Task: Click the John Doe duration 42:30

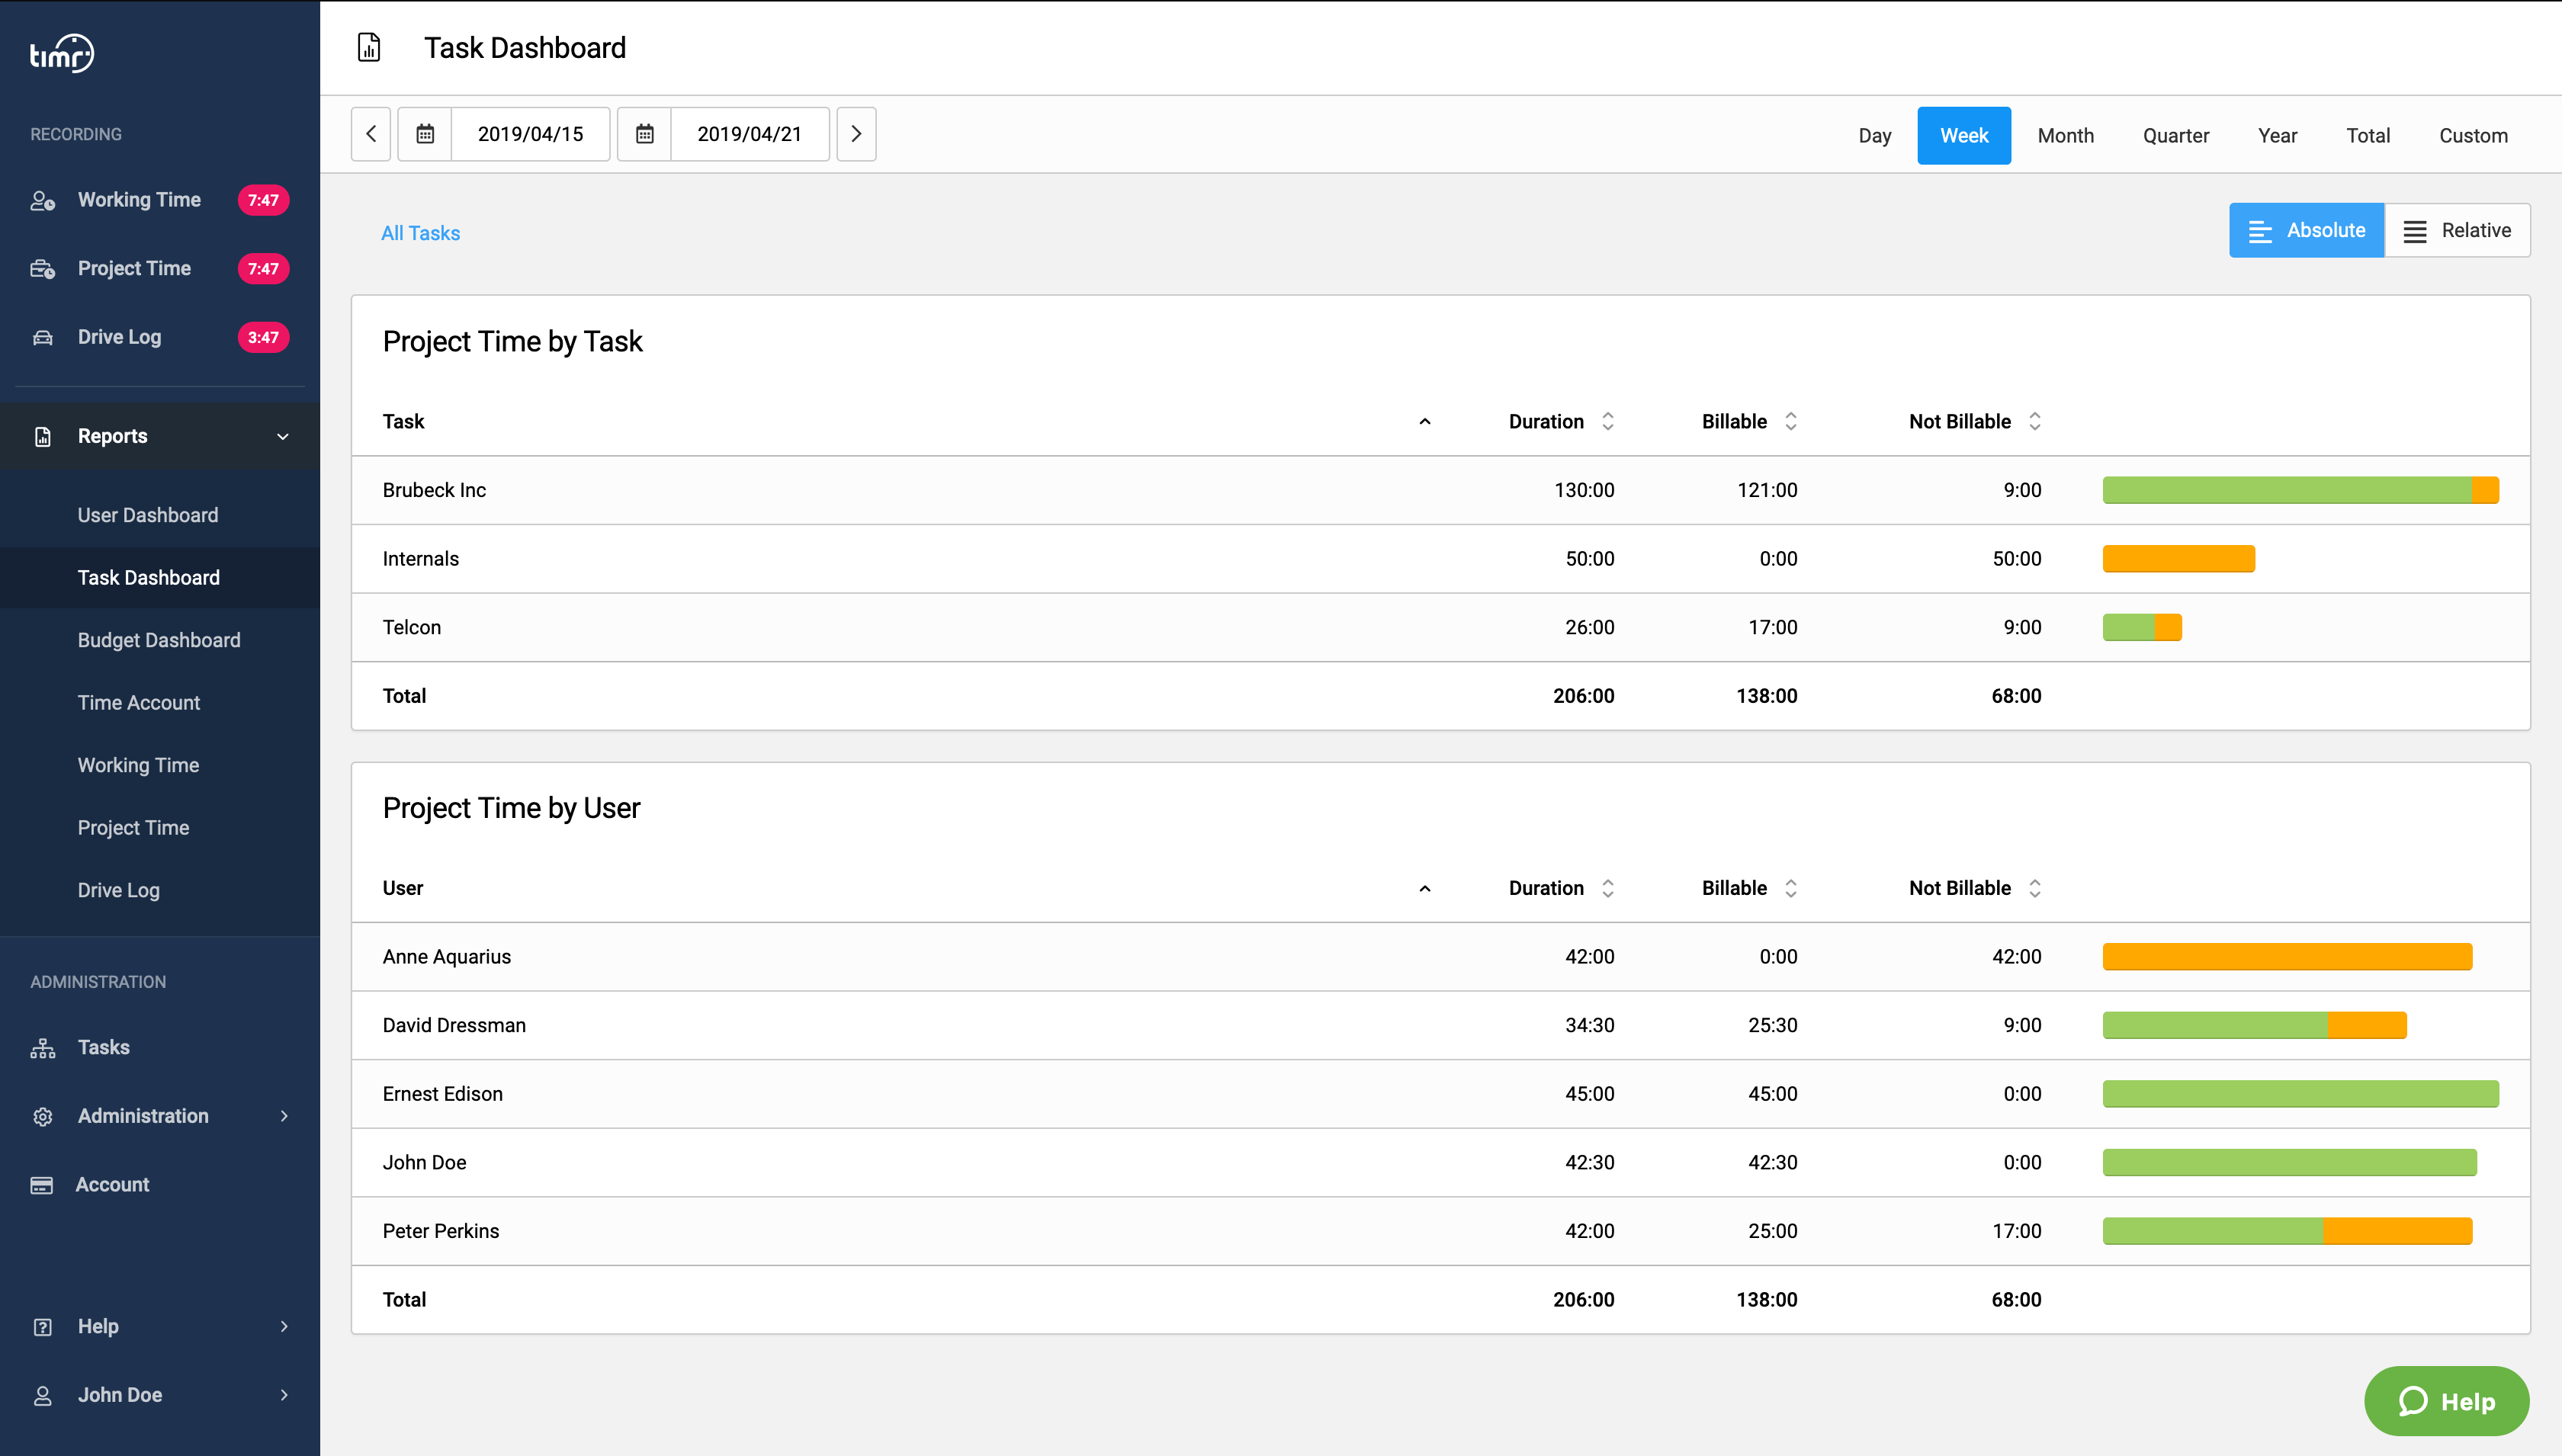Action: (x=1589, y=1163)
